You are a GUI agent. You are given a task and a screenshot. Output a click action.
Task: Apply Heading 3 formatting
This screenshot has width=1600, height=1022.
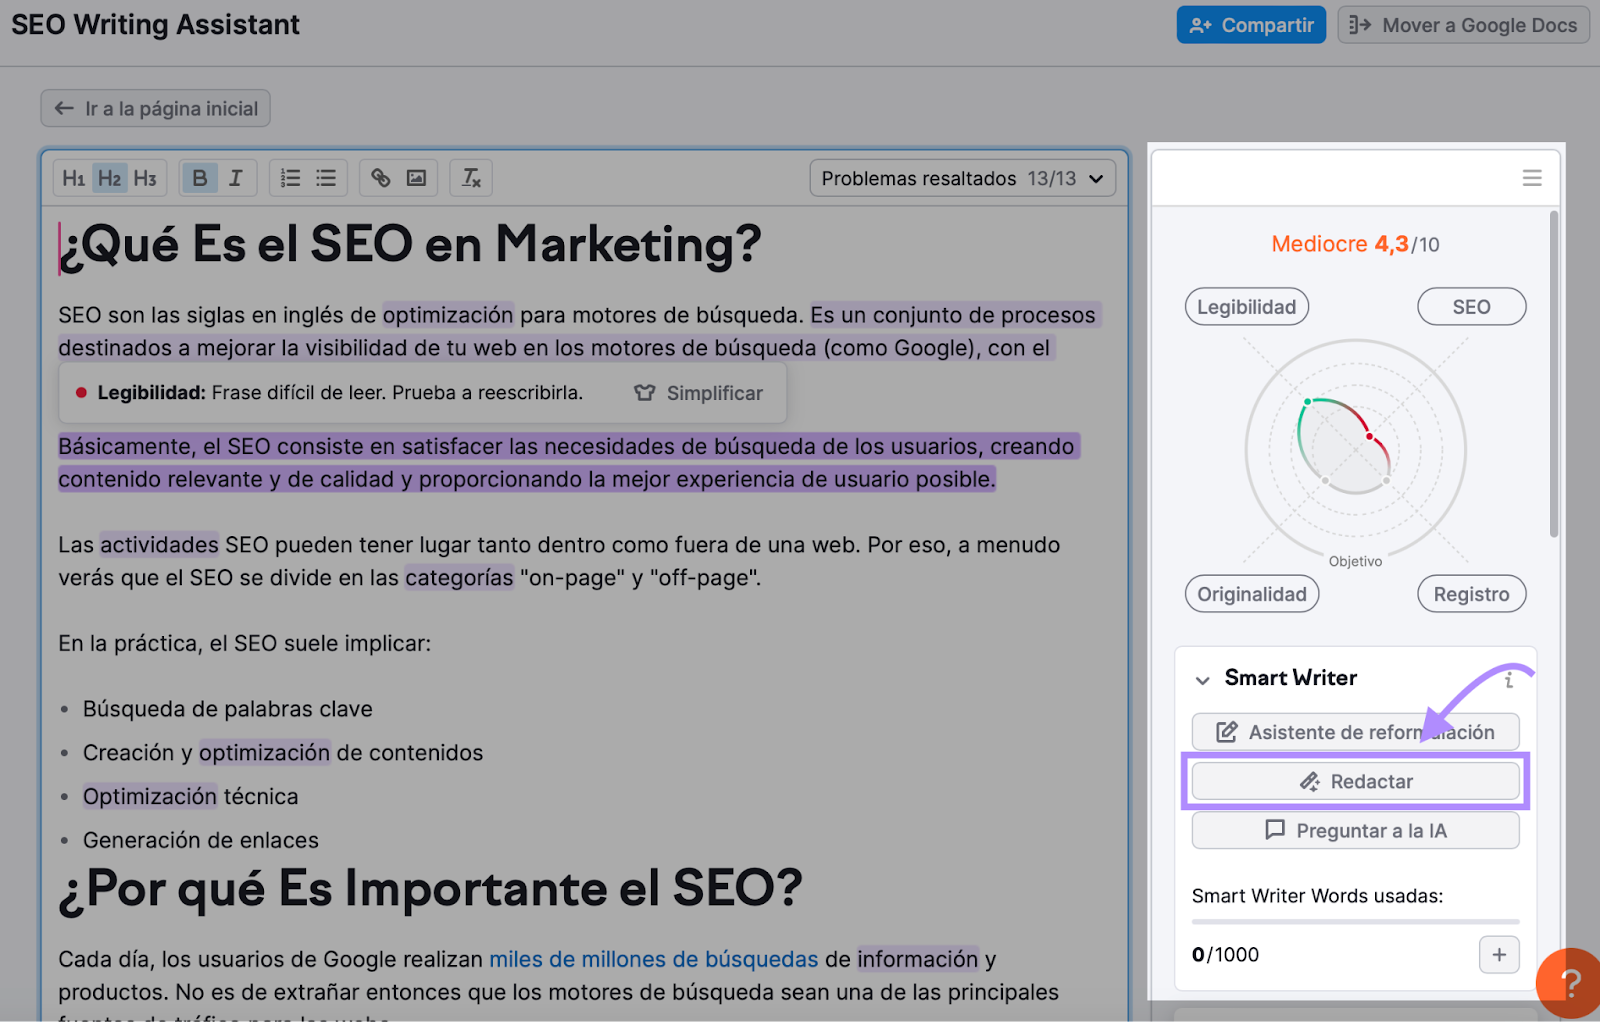[x=146, y=177]
